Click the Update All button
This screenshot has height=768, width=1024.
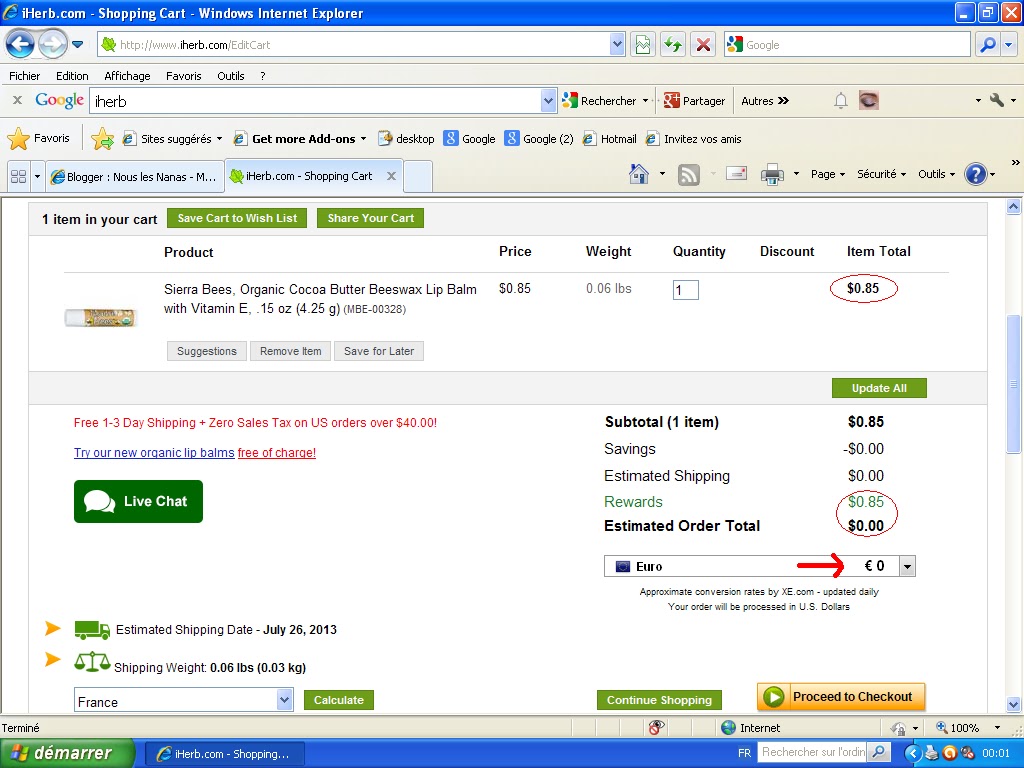click(879, 388)
